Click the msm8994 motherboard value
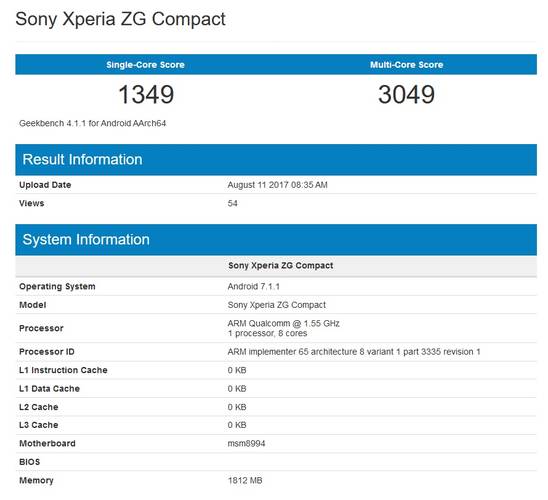548x500 pixels. click(x=246, y=444)
